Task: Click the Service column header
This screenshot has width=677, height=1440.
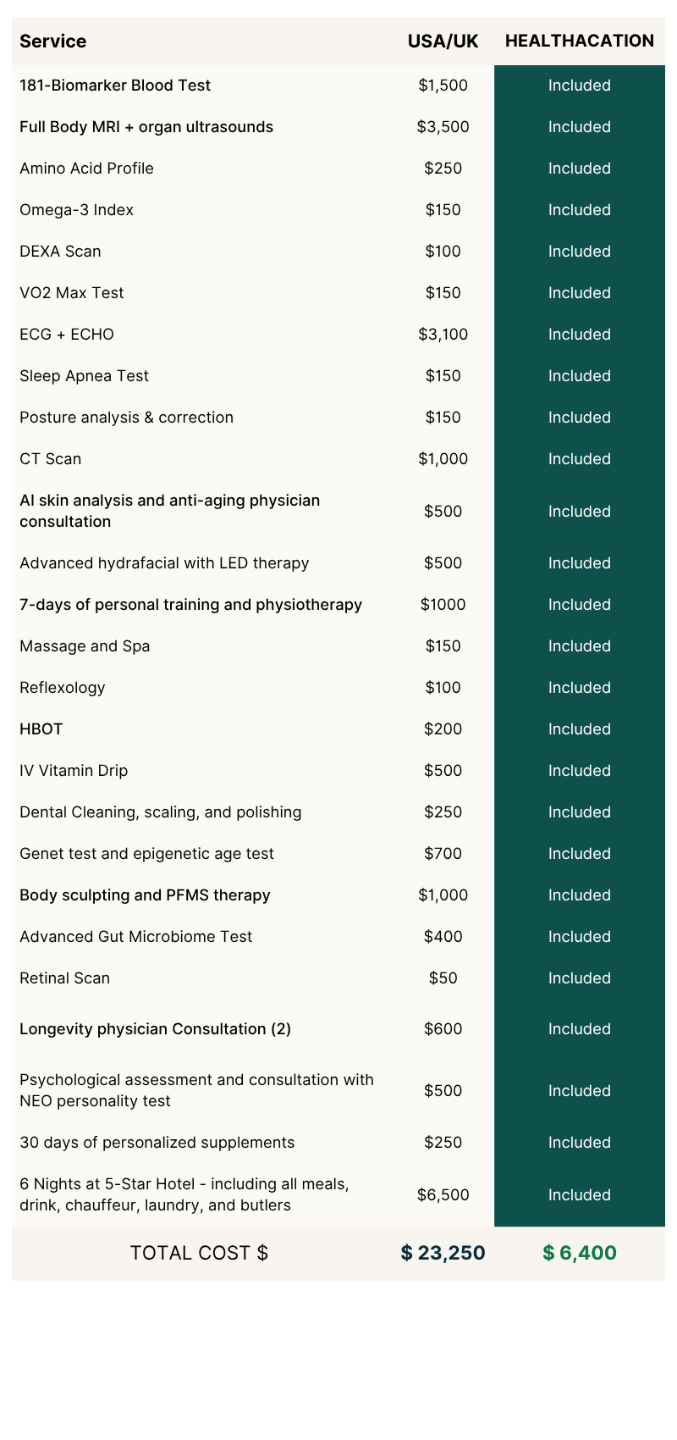Action: click(x=53, y=41)
